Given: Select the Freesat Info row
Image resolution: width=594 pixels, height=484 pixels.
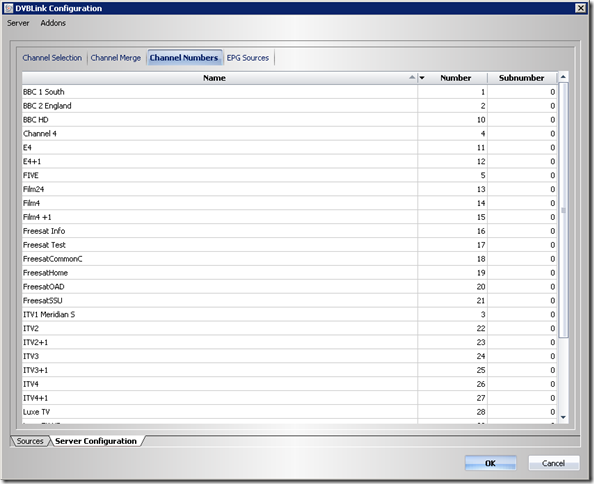Looking at the screenshot, I should [289, 231].
